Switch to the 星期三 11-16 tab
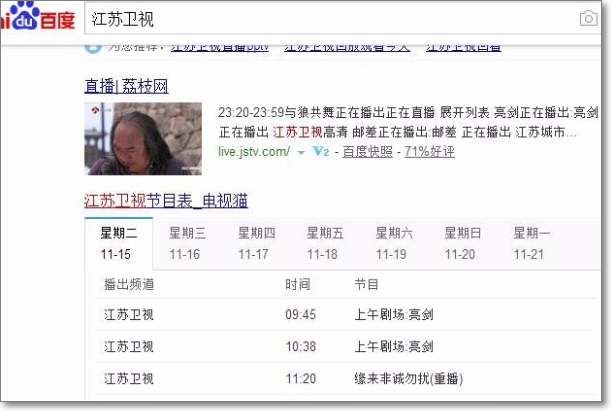Image resolution: width=611 pixels, height=411 pixels. coord(187,243)
